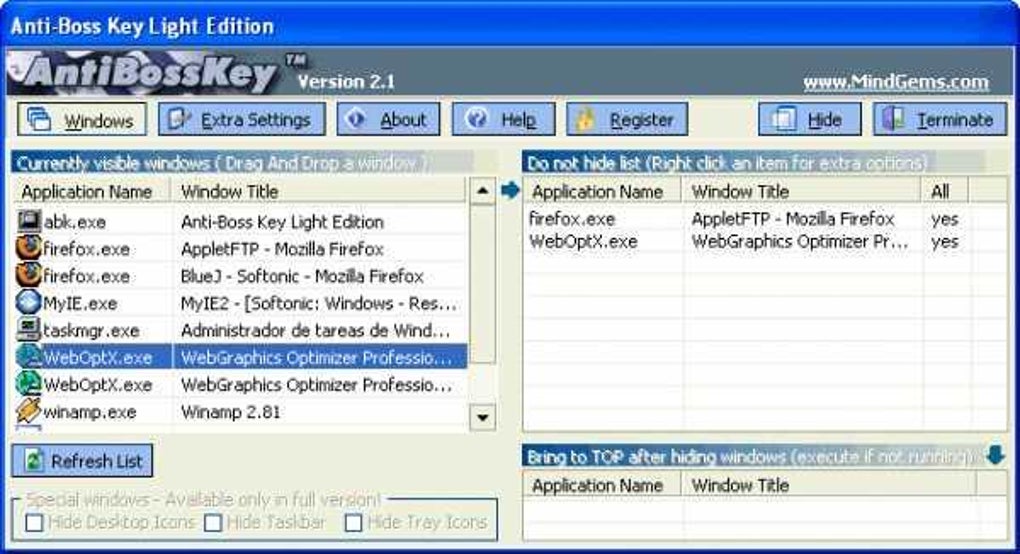Click 'WebGraphics Optimizer Pr...' in do-not-hide list
Image resolution: width=1020 pixels, height=554 pixels.
(x=800, y=241)
